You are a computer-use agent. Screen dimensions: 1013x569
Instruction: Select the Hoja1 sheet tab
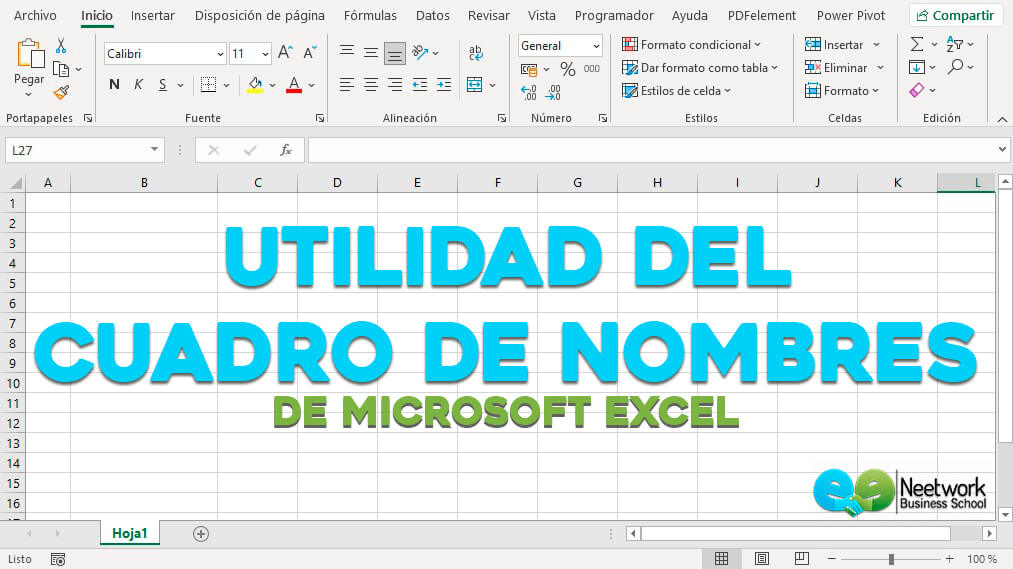130,533
